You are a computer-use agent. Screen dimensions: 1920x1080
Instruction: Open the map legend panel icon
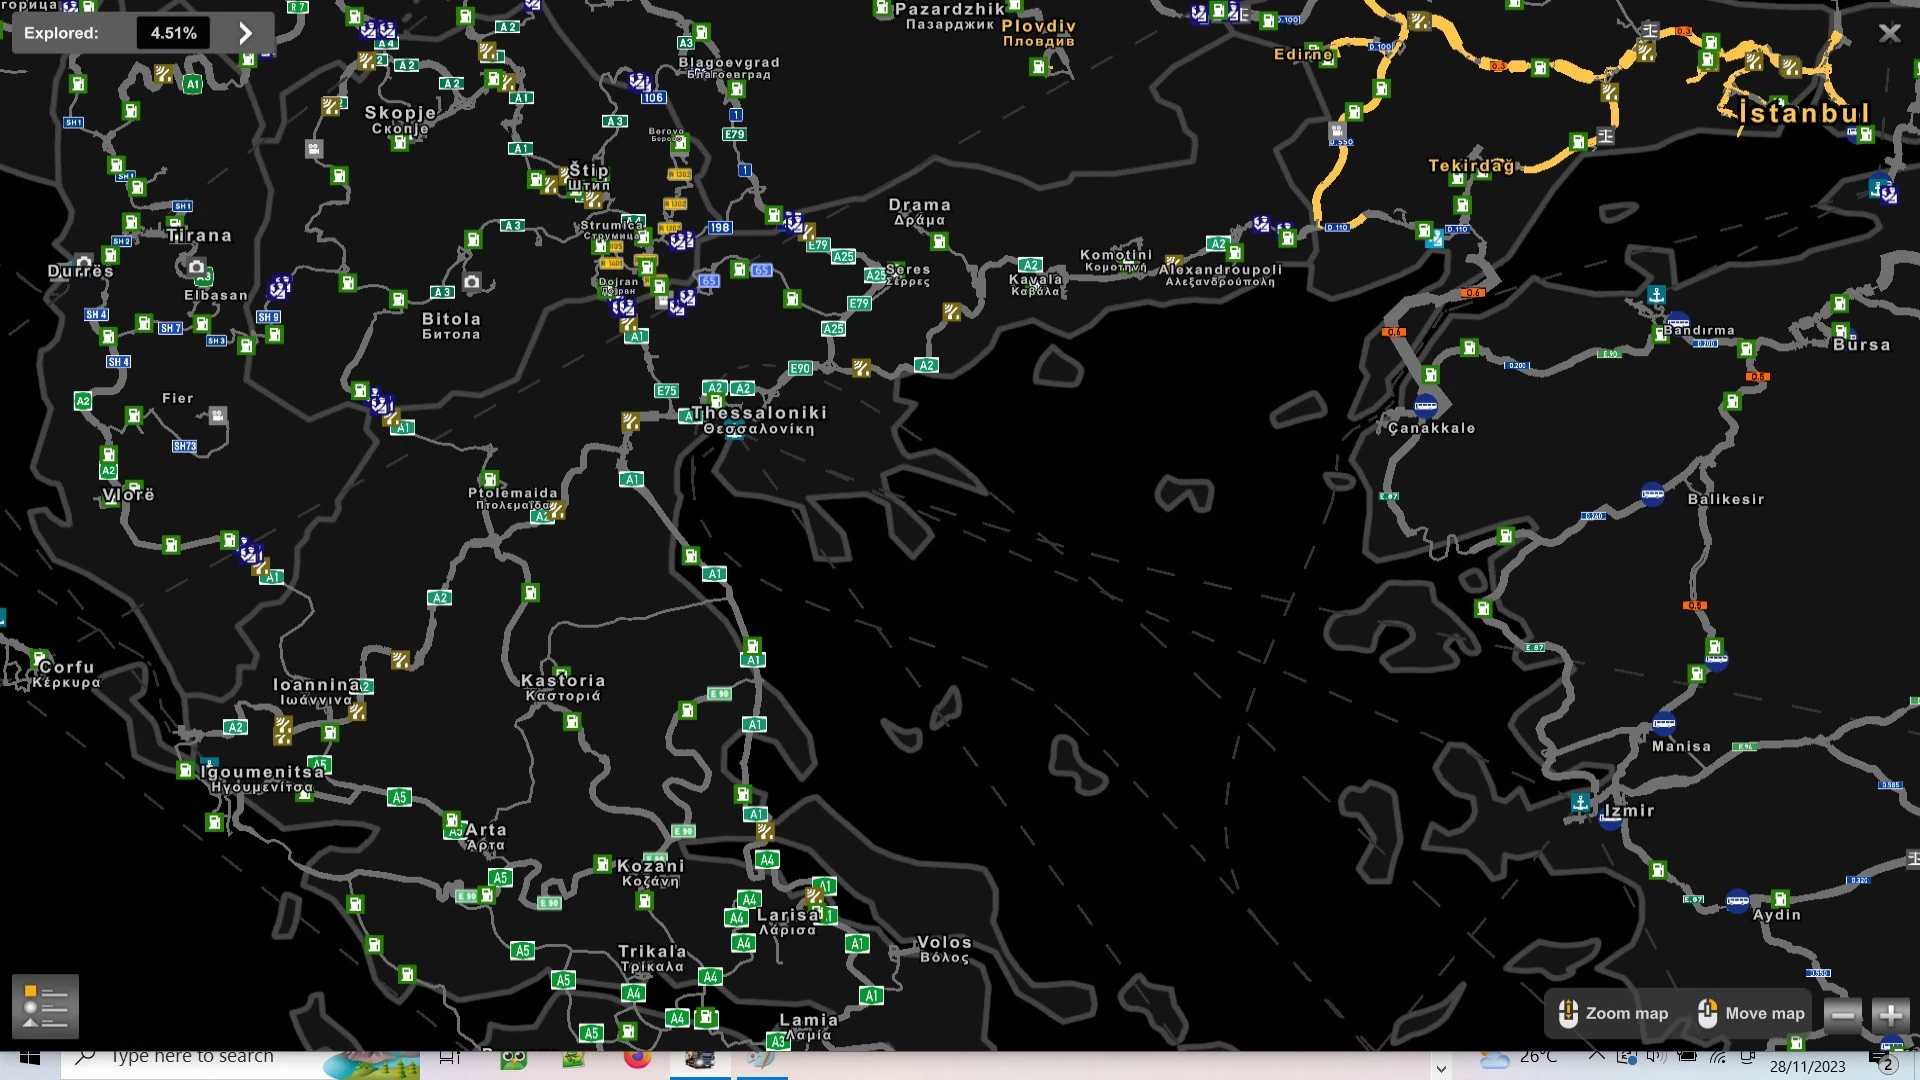point(45,1006)
